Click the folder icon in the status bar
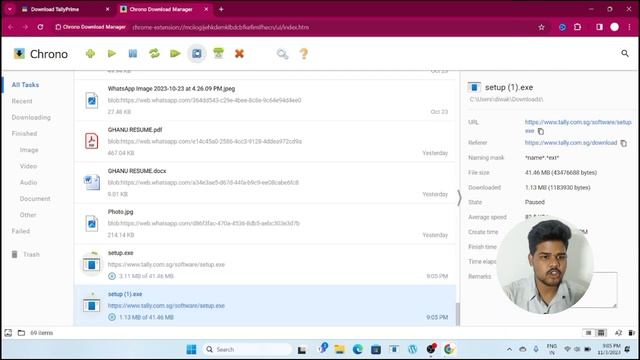Image resolution: width=640 pixels, height=360 pixels. tap(21, 333)
